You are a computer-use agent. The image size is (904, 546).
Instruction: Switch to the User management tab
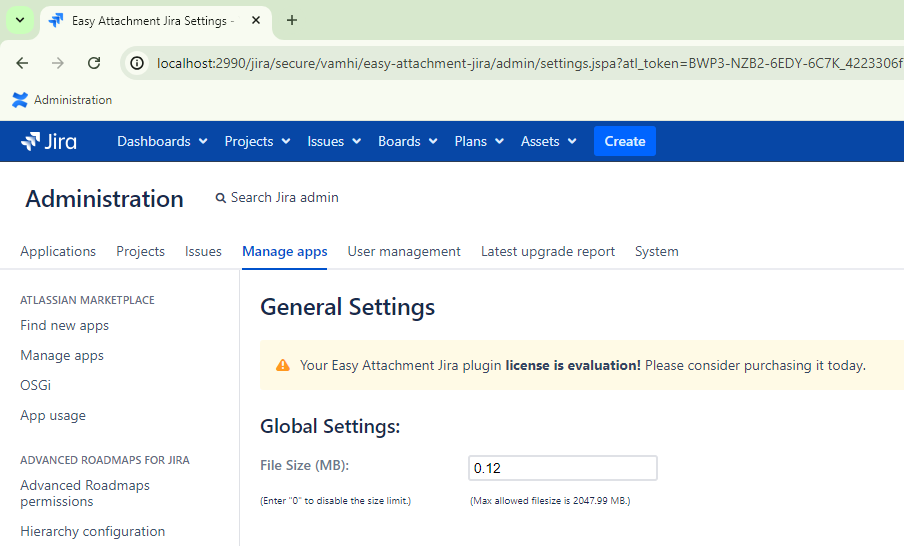[x=404, y=251]
